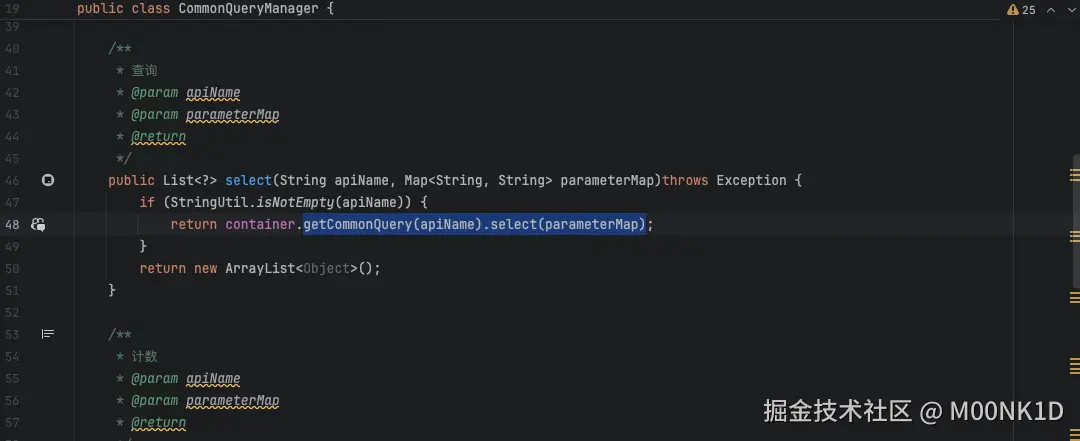
Task: Click the closing brace on line 51
Action: coord(112,290)
